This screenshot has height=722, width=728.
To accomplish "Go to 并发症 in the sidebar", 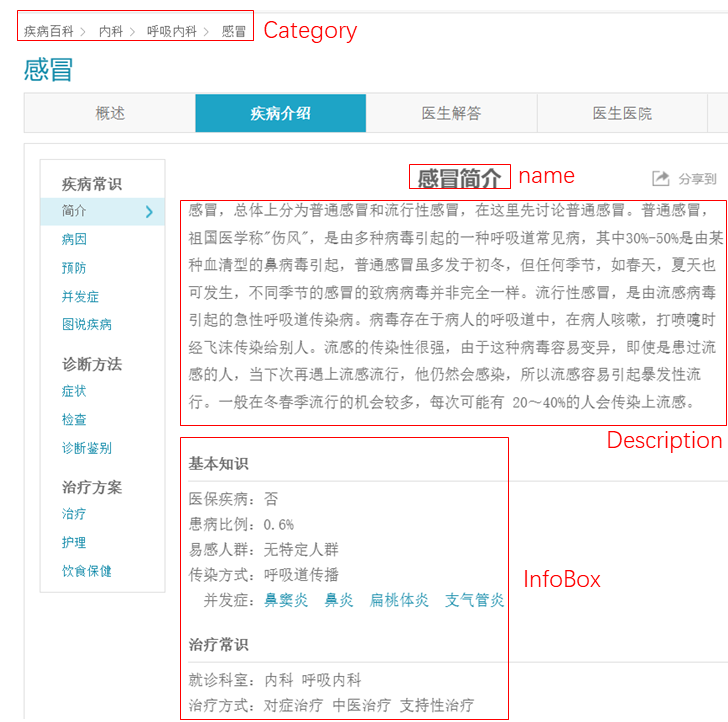I will pyautogui.click(x=80, y=296).
